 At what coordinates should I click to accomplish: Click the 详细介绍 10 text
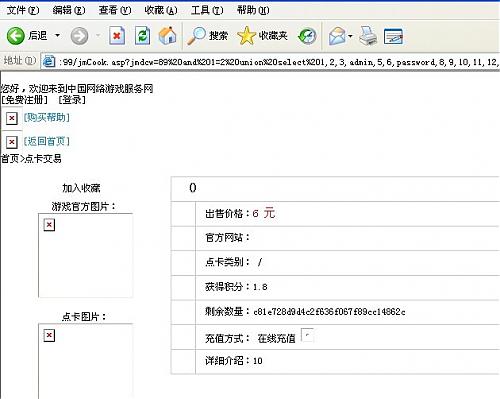tap(234, 361)
